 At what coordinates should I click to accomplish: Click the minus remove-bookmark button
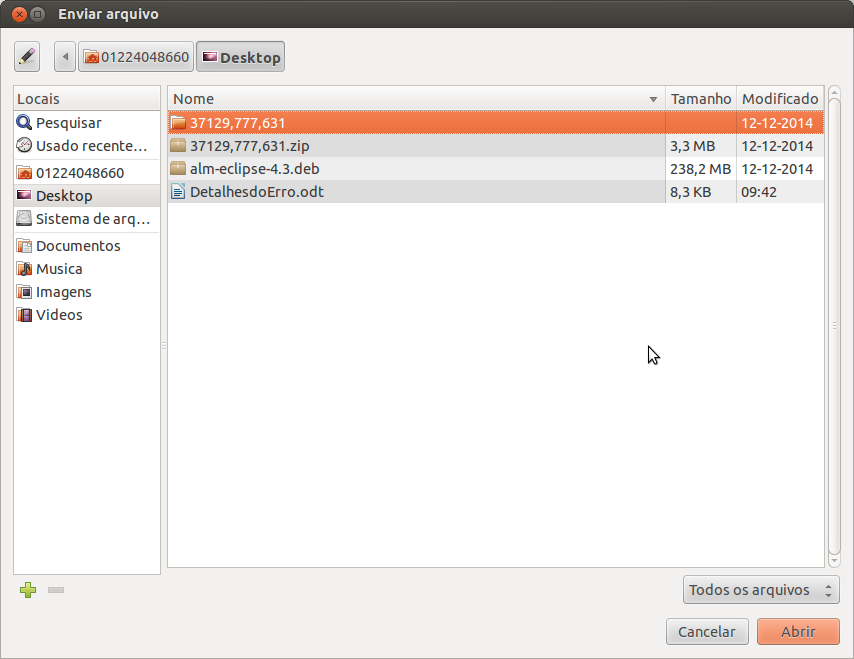pyautogui.click(x=56, y=590)
